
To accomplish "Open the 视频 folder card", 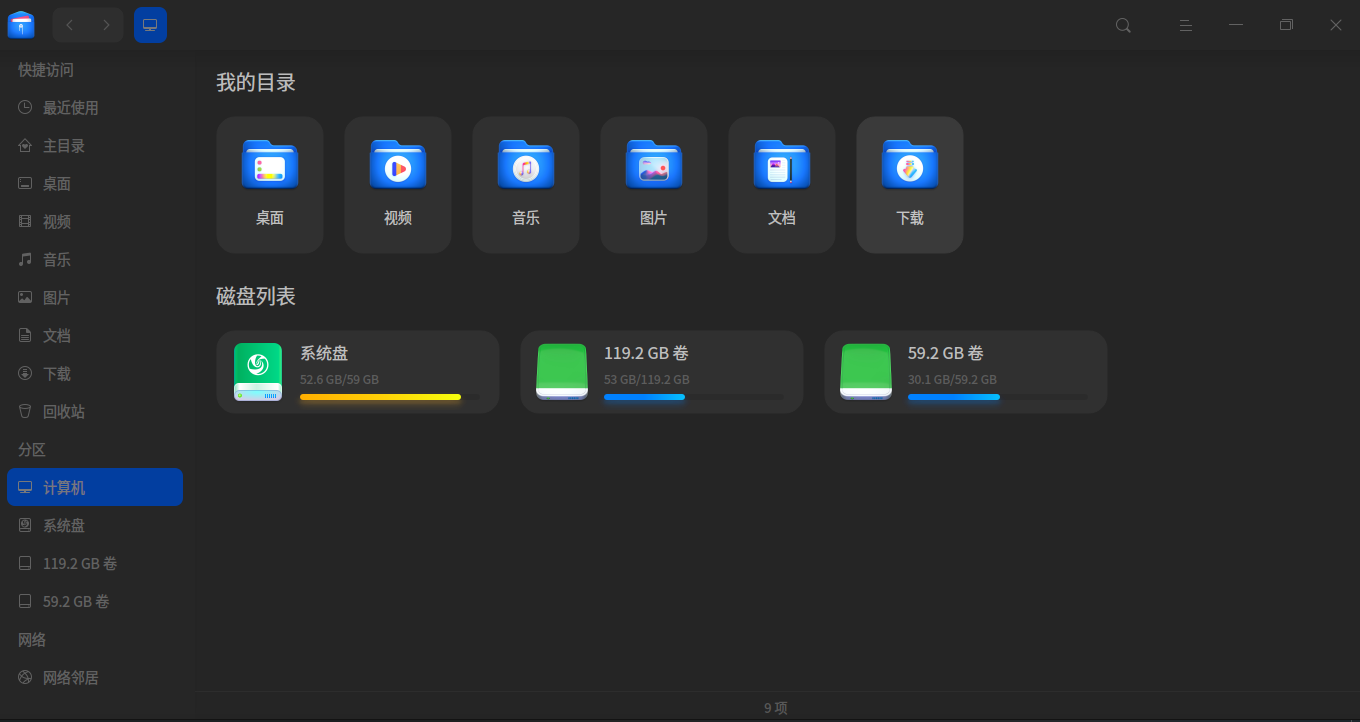I will tap(398, 185).
